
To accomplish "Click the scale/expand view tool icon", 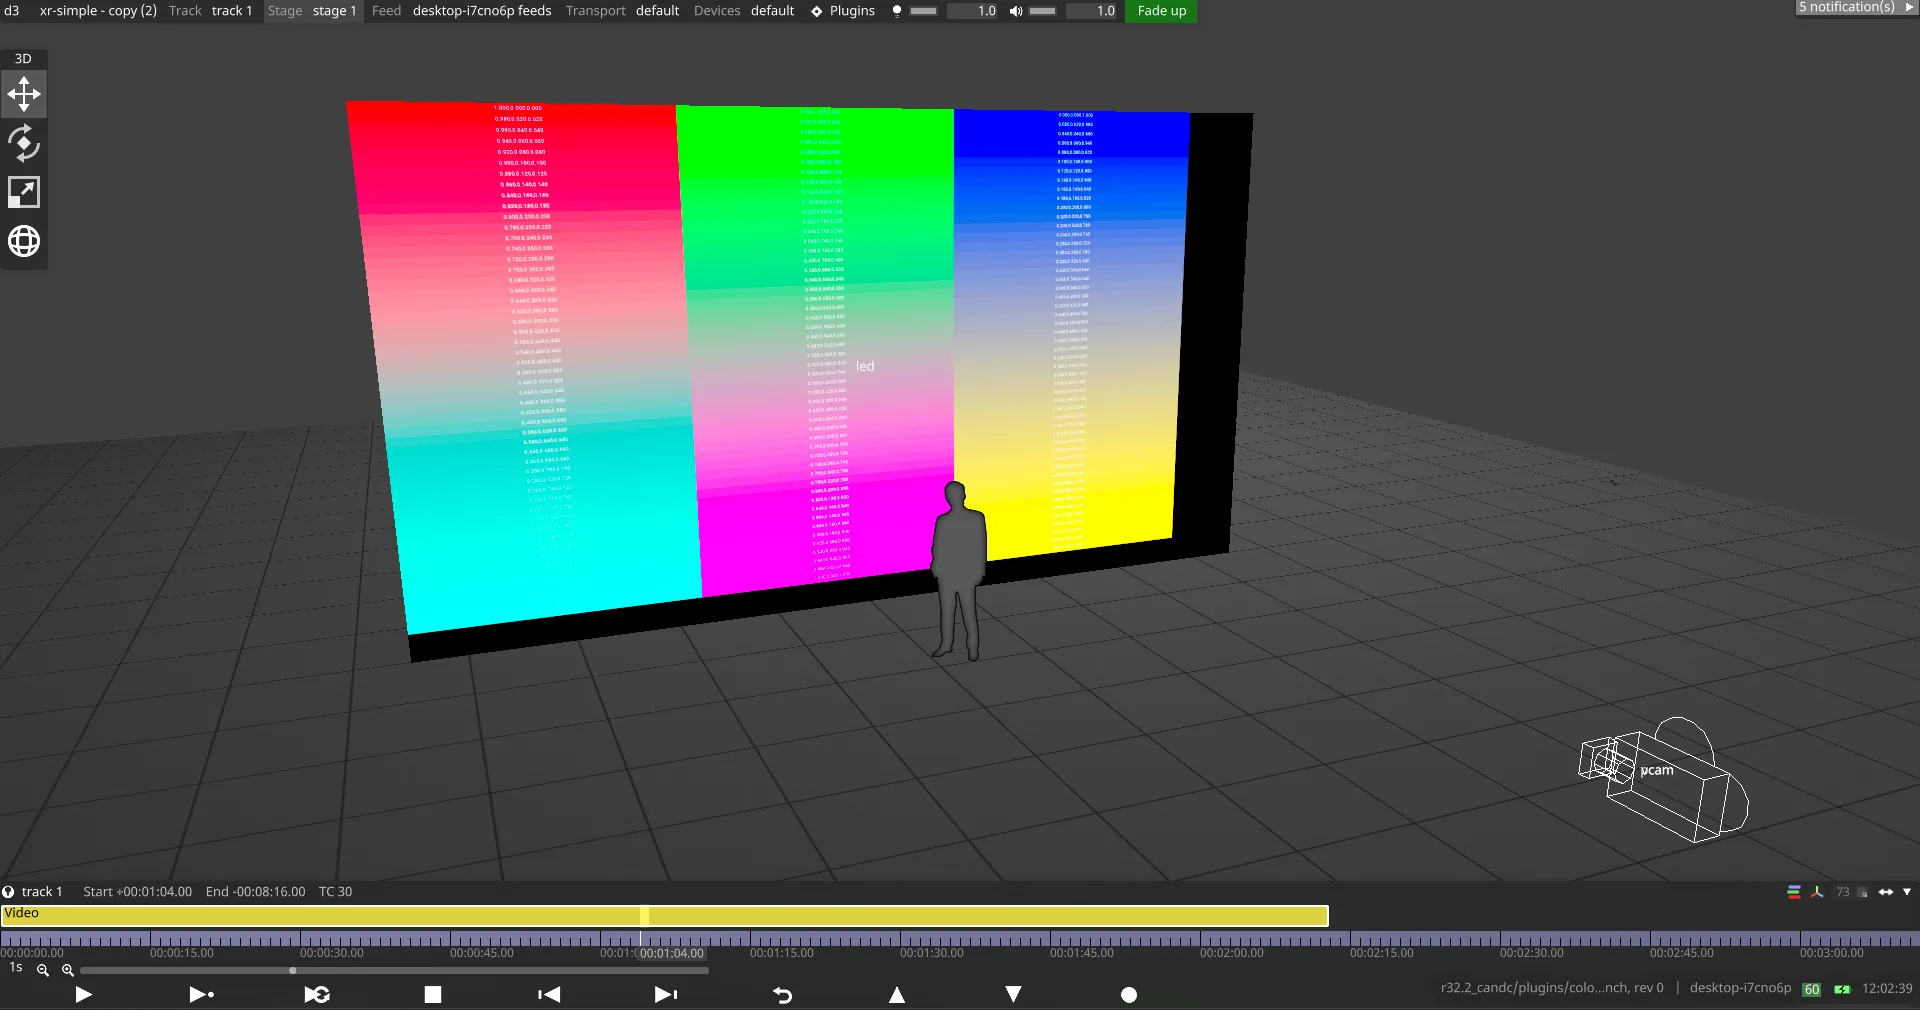I will [x=24, y=192].
